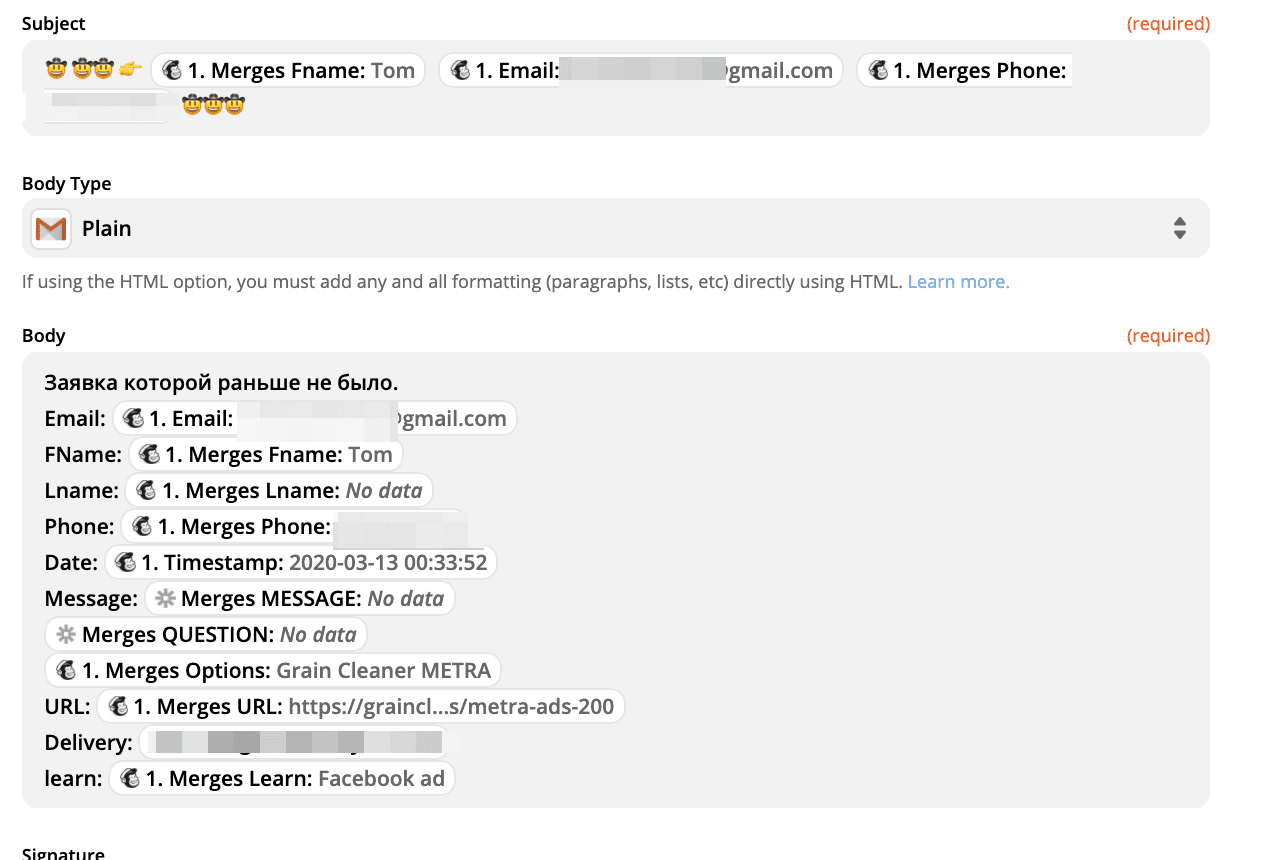Click the gear icon beside Merges QUESTION
1278x860 pixels.
pyautogui.click(x=66, y=635)
